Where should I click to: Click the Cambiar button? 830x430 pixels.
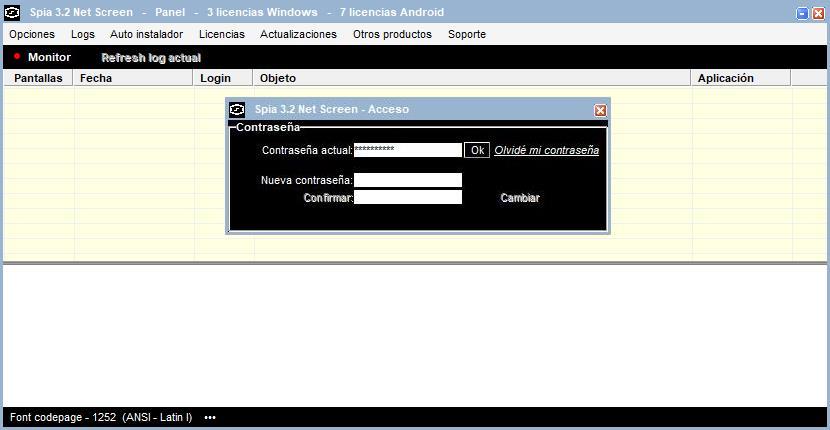pyautogui.click(x=520, y=198)
